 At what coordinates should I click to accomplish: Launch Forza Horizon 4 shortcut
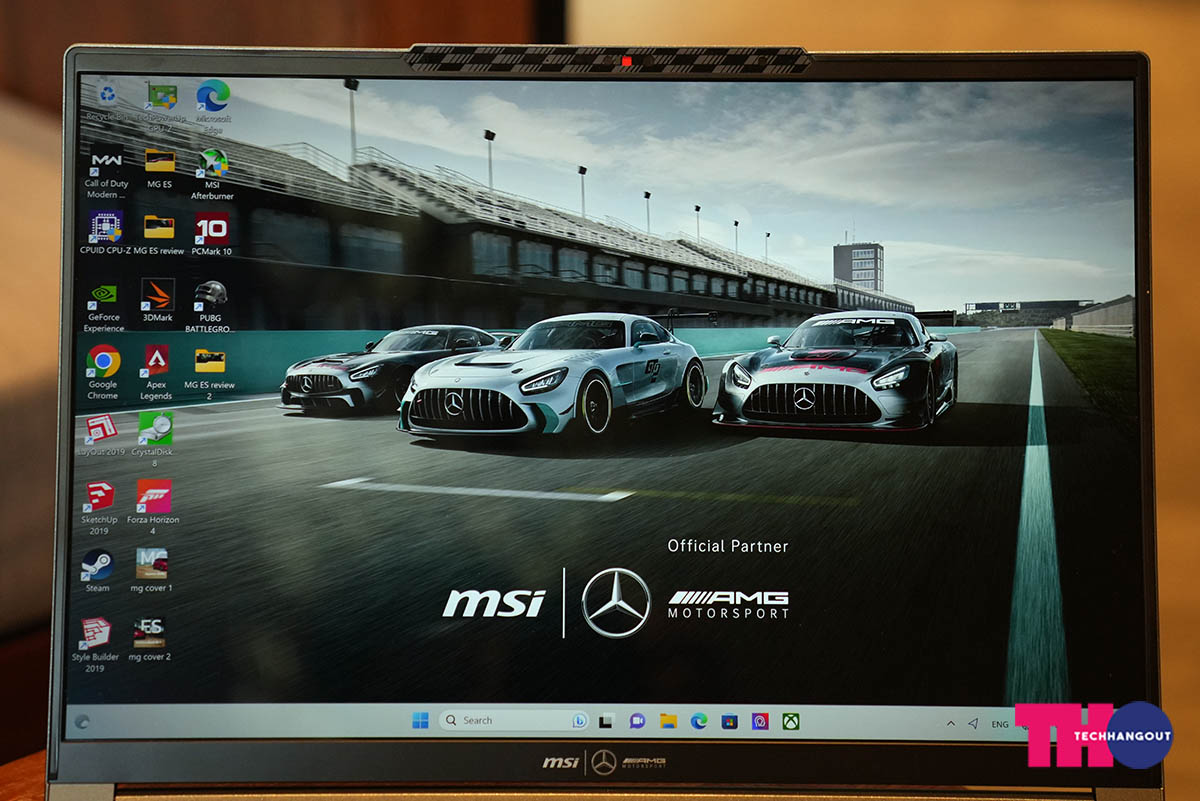pyautogui.click(x=153, y=508)
